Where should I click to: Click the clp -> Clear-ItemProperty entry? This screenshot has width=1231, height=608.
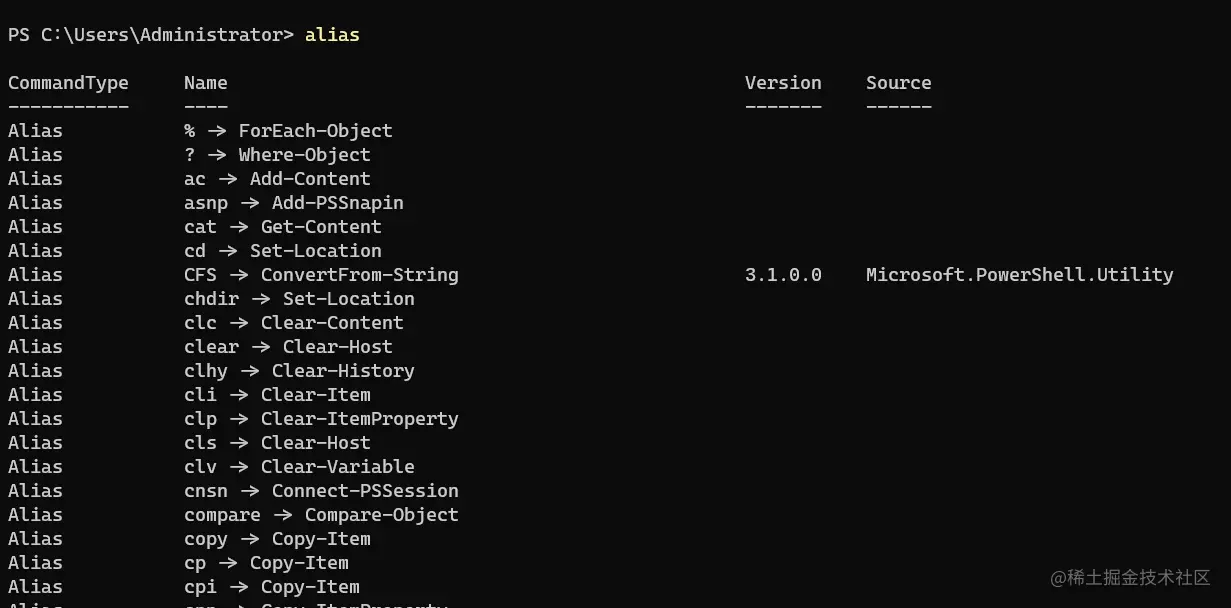pos(321,419)
